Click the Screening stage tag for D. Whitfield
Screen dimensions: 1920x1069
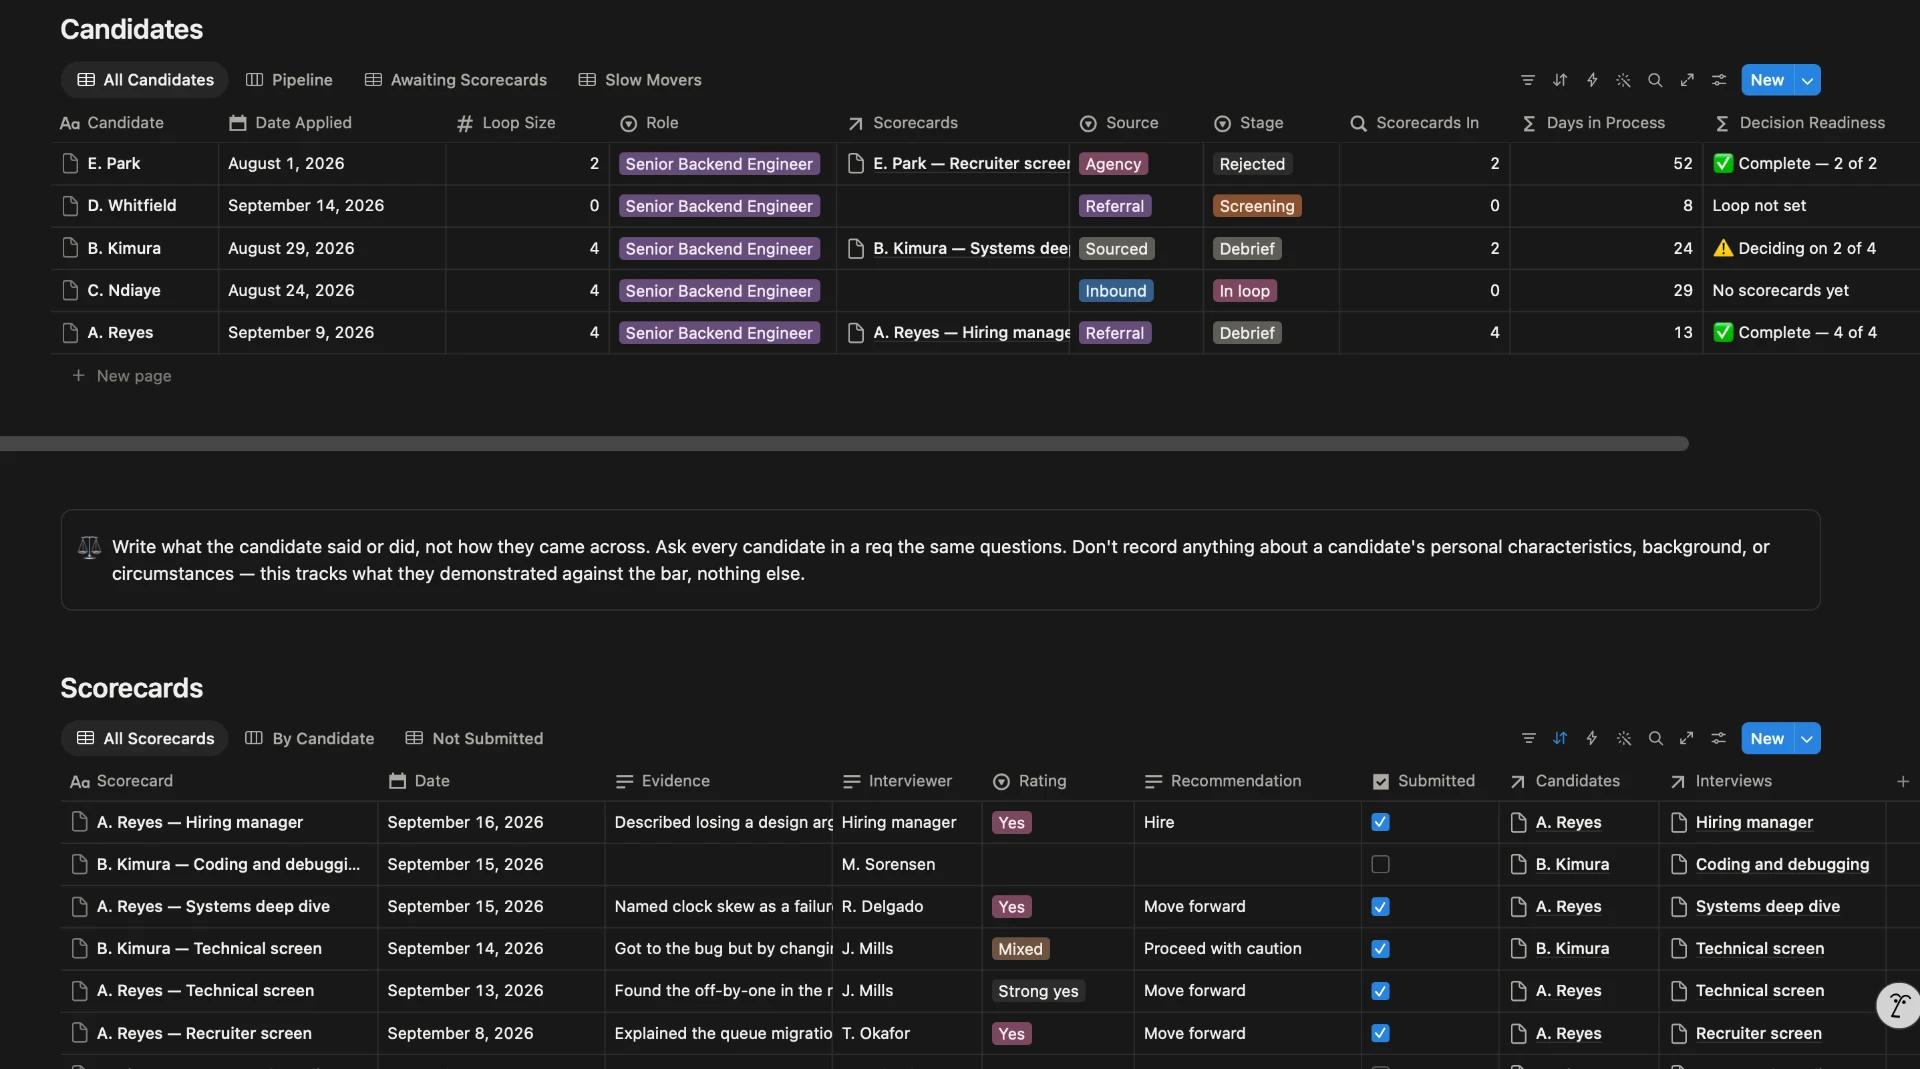(x=1257, y=206)
